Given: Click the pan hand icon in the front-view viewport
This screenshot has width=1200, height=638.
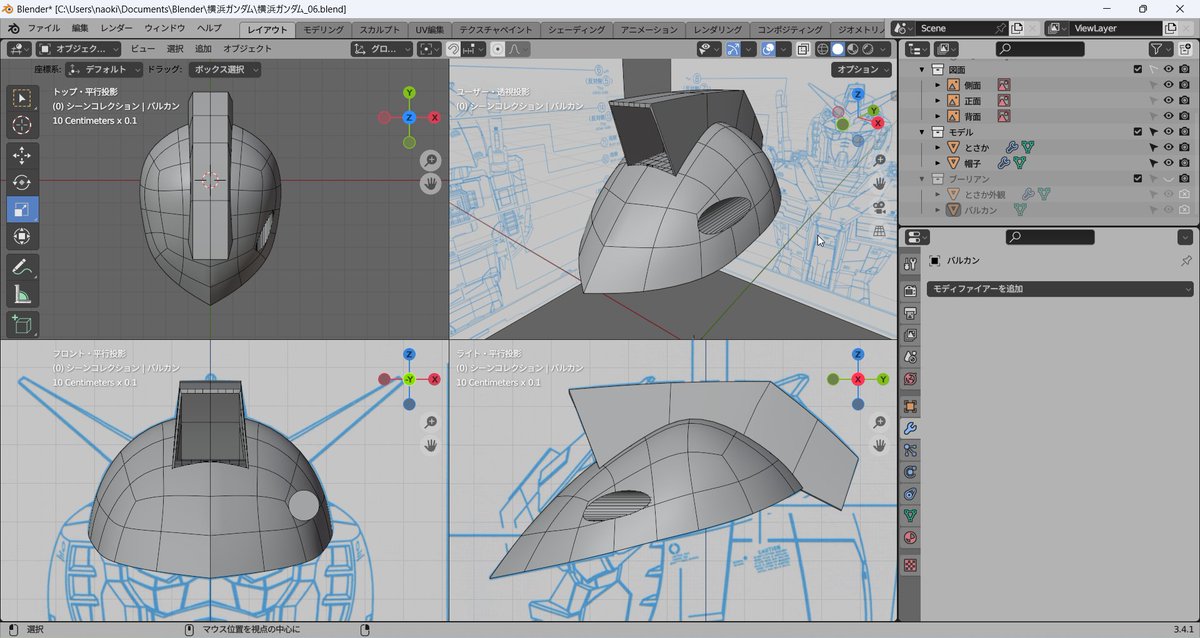Looking at the screenshot, I should [430, 445].
